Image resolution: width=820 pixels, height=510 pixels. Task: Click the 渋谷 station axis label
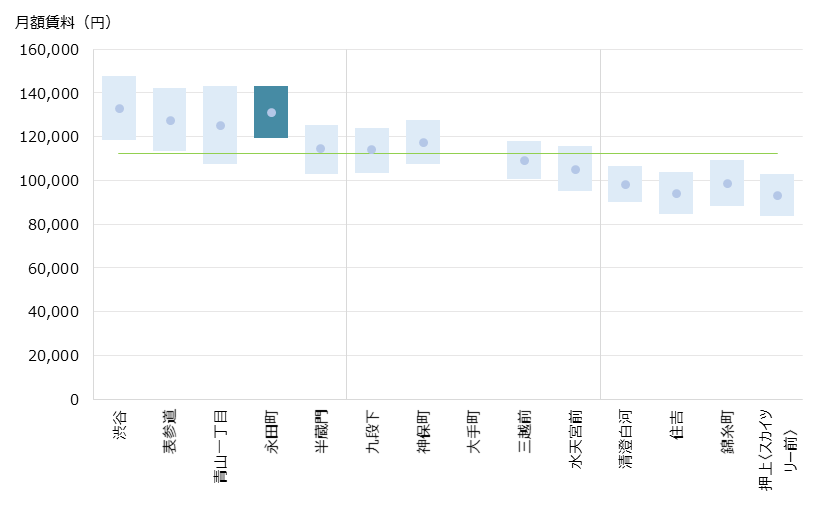(119, 421)
